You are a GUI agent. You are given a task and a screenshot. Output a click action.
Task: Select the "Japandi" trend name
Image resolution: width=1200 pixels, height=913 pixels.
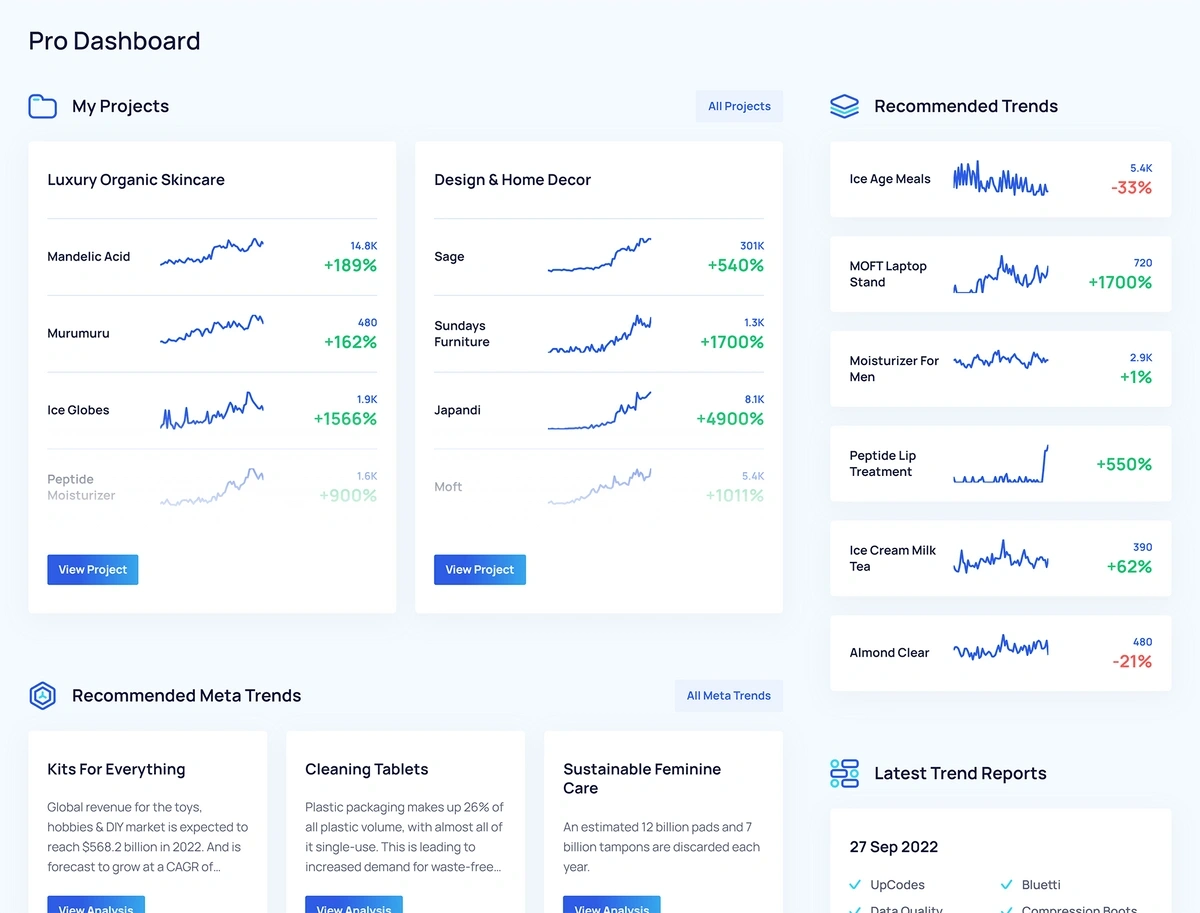[x=457, y=410]
